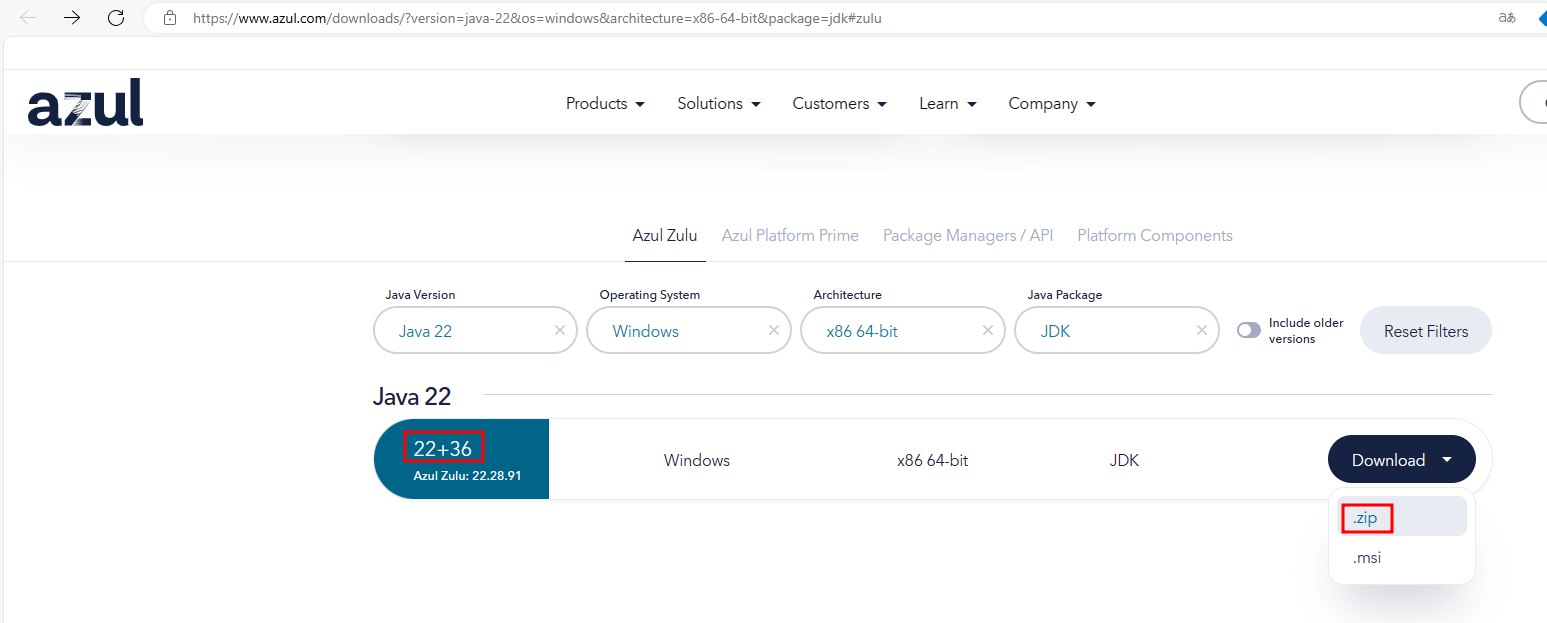This screenshot has height=623, width=1547.
Task: Choose .zip from the download menu
Action: [1402, 518]
